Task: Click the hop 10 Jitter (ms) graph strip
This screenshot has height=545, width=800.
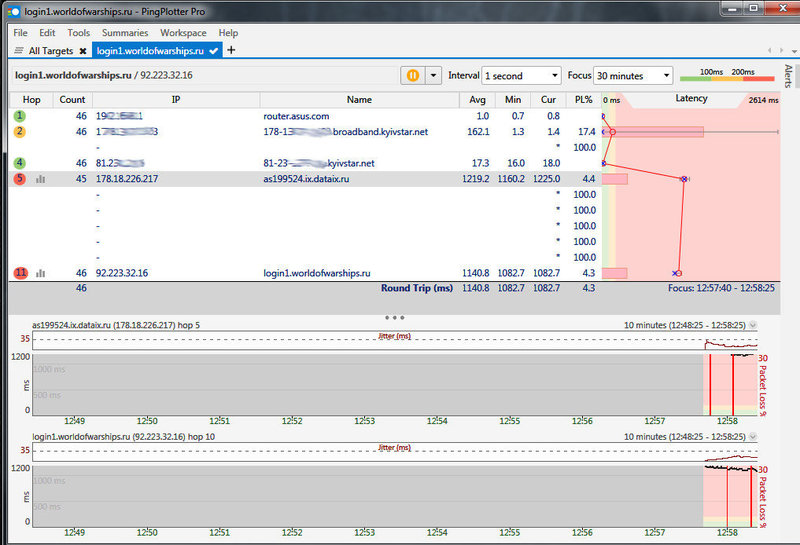Action: point(394,452)
